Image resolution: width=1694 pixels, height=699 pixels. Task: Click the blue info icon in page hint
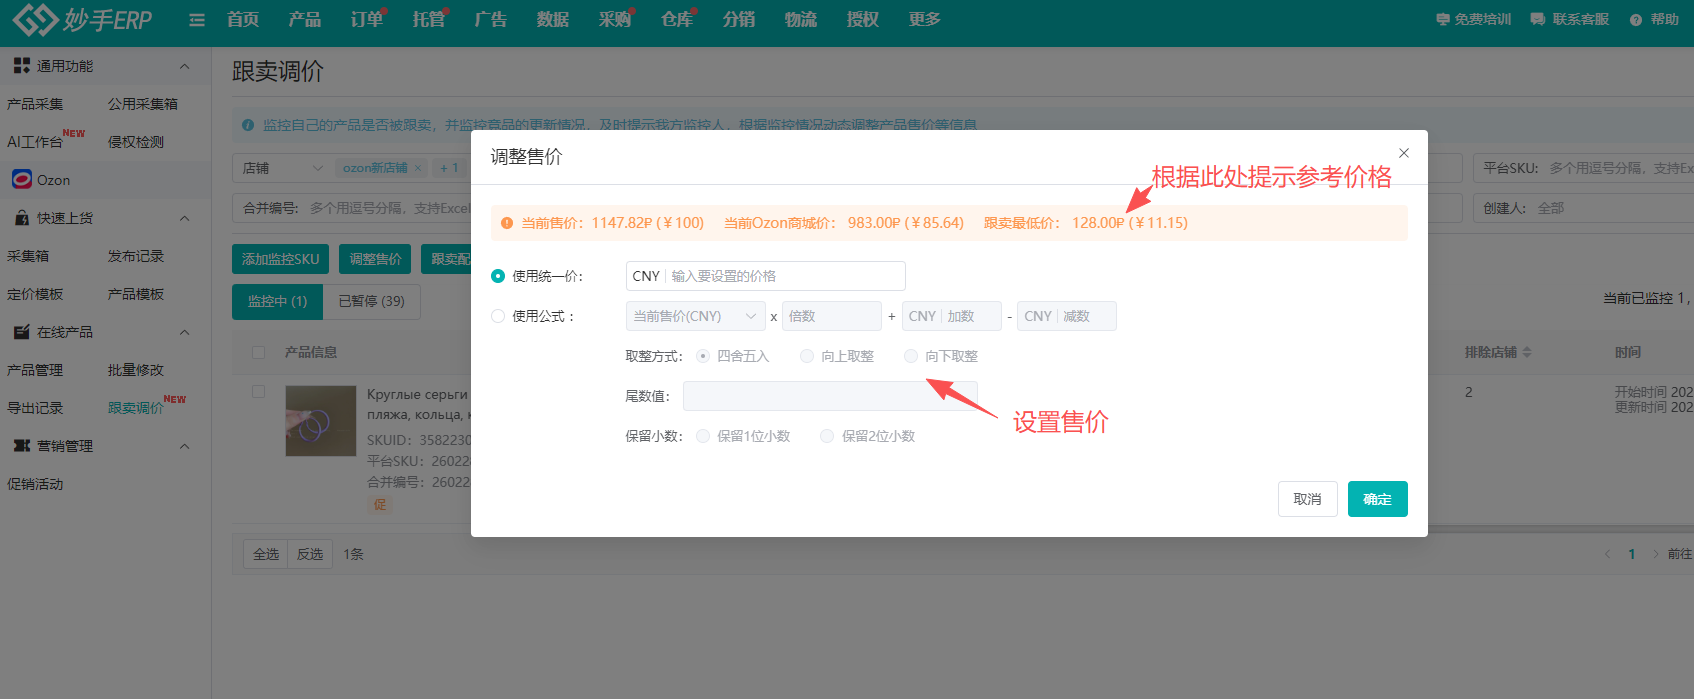[248, 125]
